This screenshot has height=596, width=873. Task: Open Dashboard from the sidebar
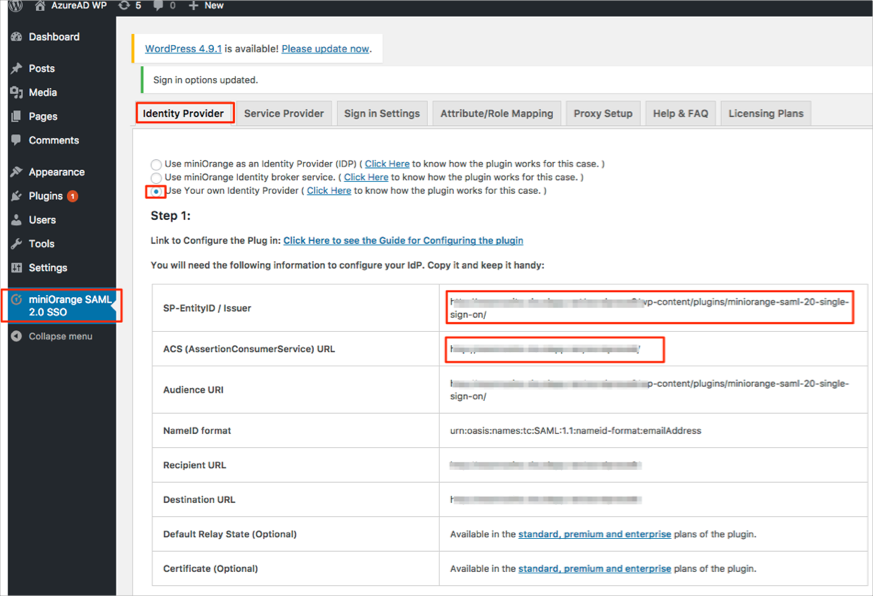(x=53, y=37)
